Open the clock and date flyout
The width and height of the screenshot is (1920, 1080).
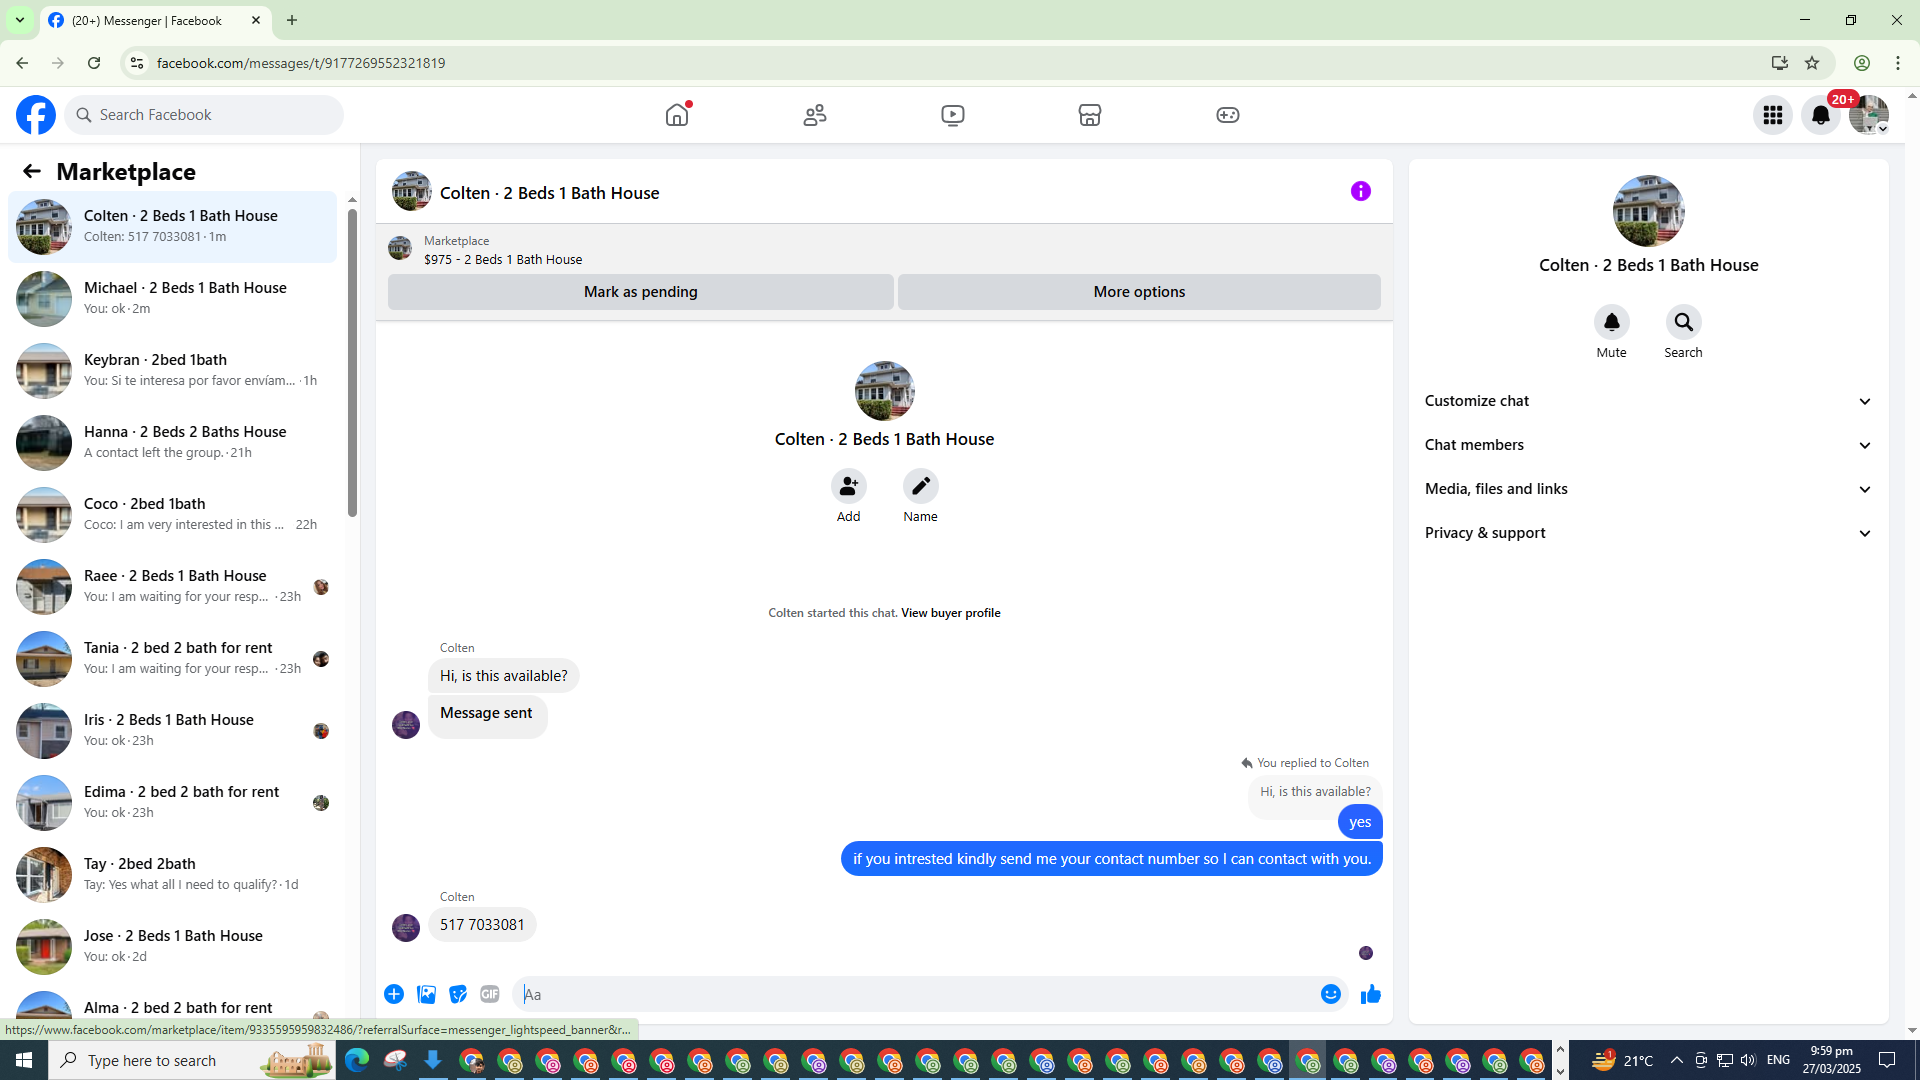pos(1832,1060)
